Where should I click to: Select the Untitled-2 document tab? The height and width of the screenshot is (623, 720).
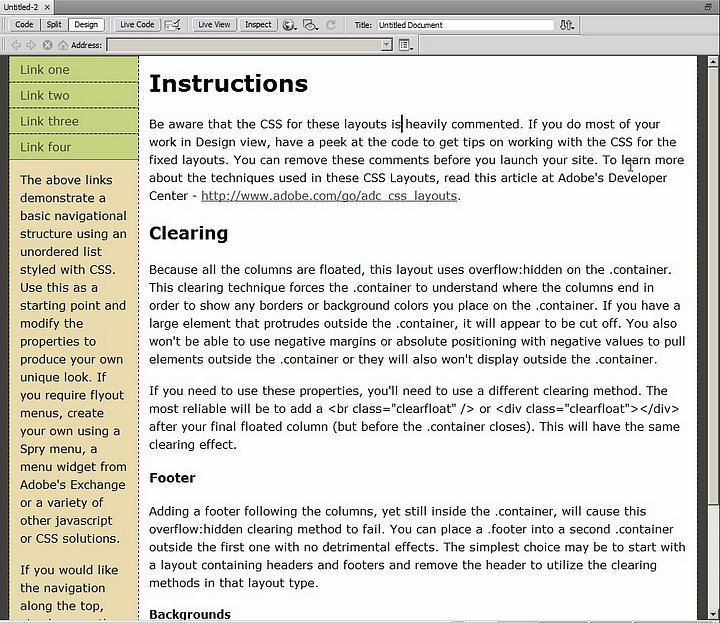[x=21, y=7]
